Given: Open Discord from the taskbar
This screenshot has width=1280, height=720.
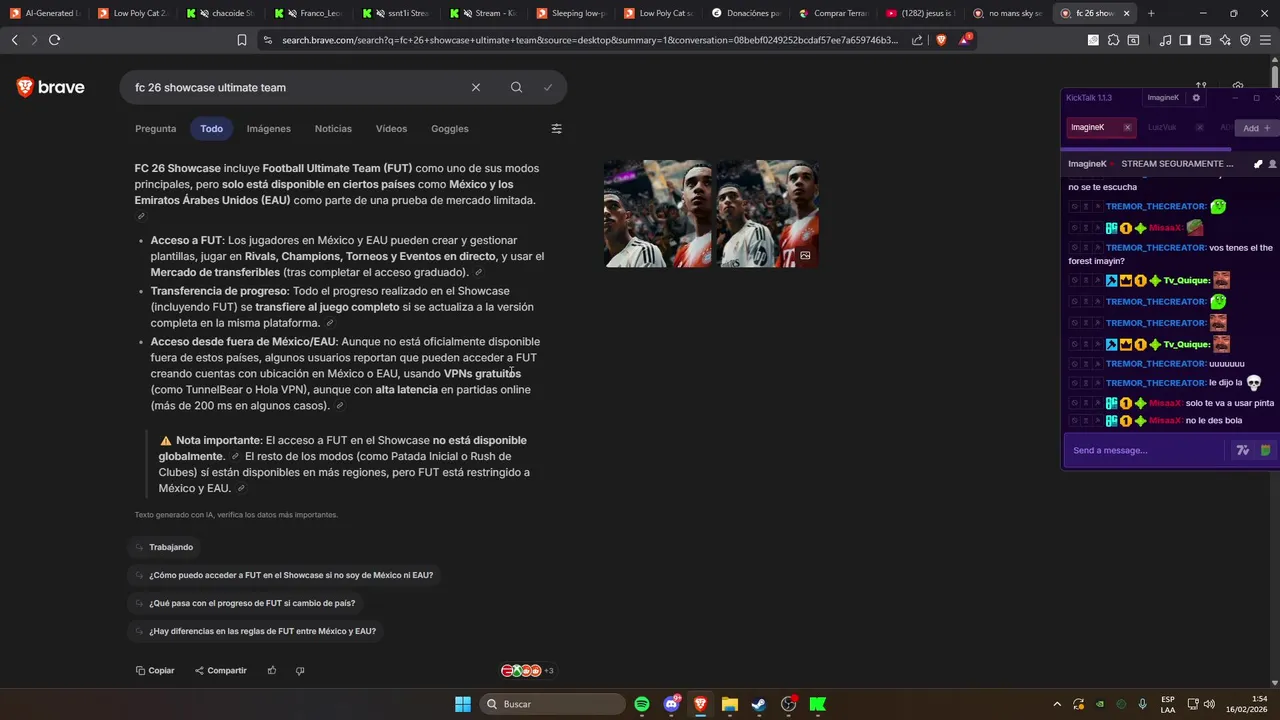Looking at the screenshot, I should click(671, 704).
